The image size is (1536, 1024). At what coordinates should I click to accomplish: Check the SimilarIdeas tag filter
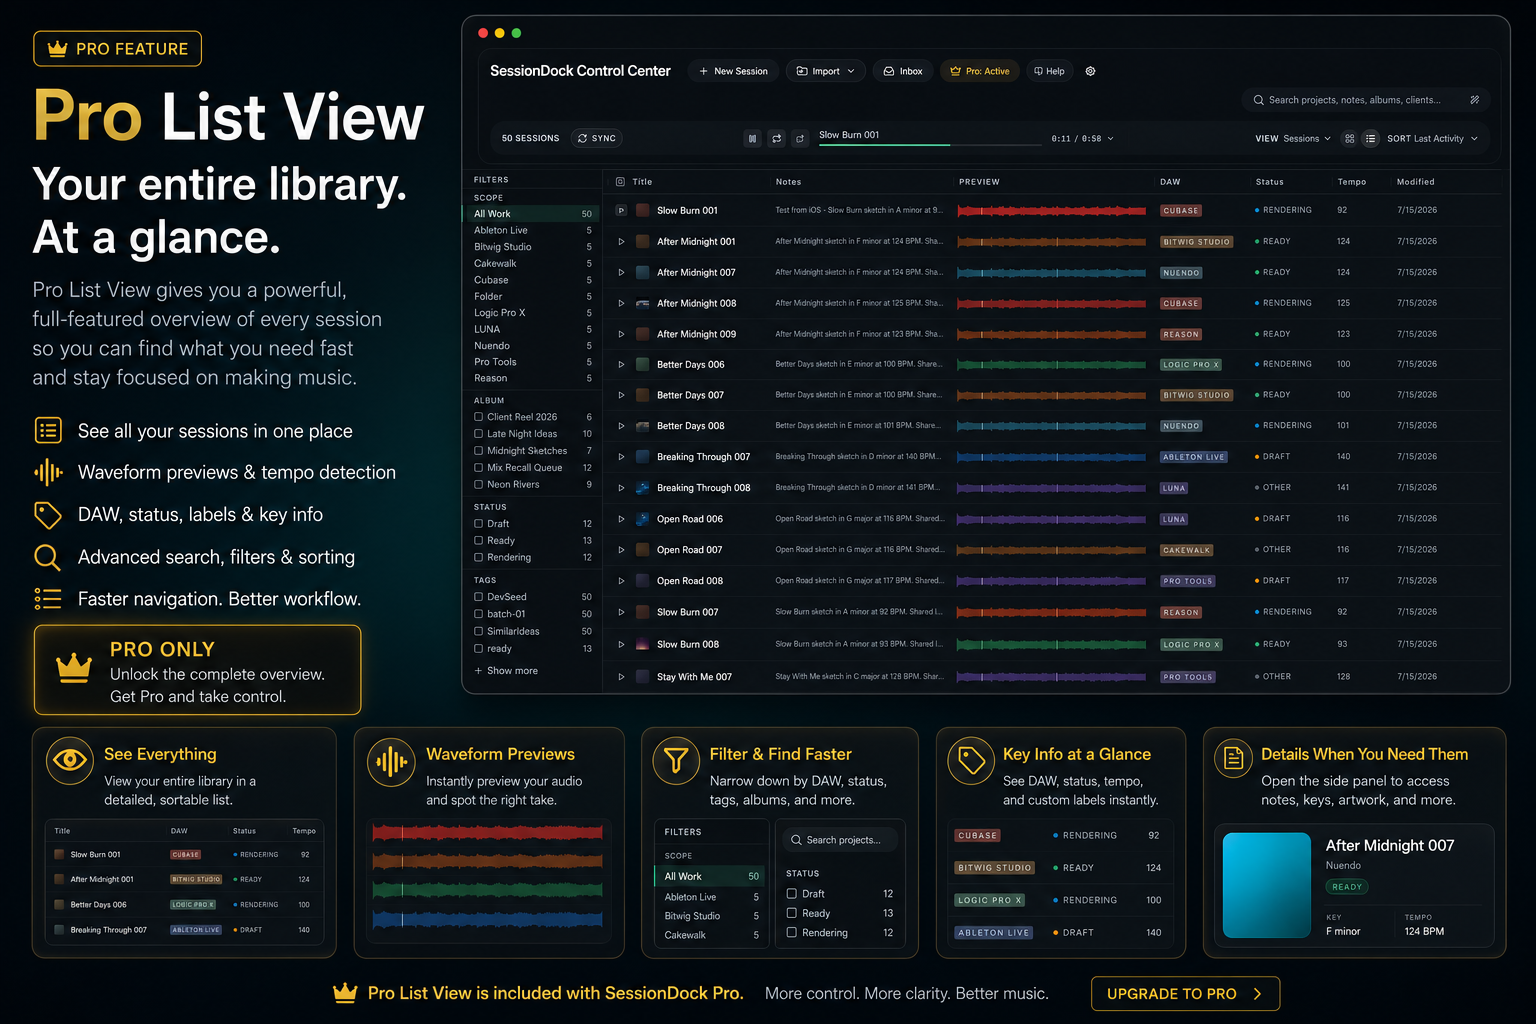[478, 631]
